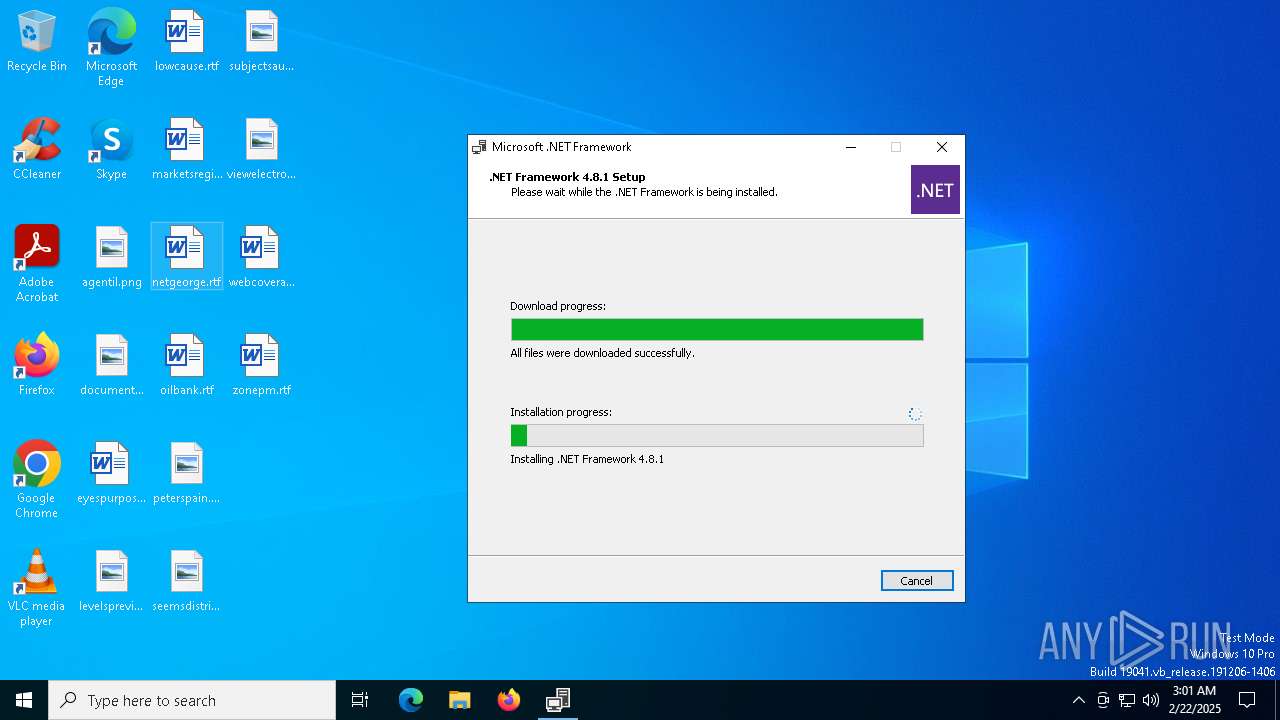Open the volume control tray icon
This screenshot has width=1280, height=720.
[x=1151, y=700]
